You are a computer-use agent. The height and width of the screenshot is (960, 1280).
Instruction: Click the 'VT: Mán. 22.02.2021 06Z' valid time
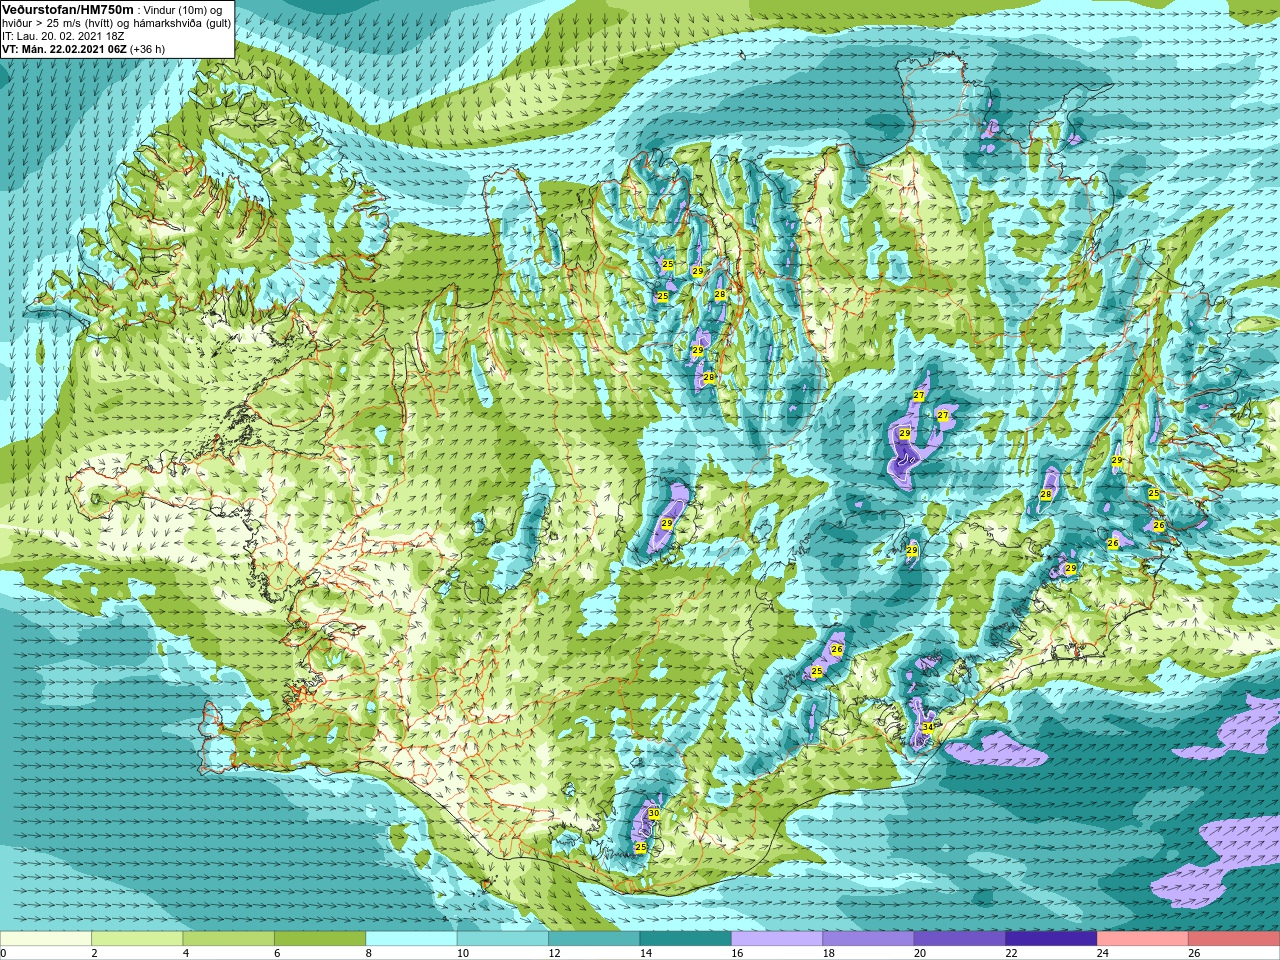pos(64,49)
